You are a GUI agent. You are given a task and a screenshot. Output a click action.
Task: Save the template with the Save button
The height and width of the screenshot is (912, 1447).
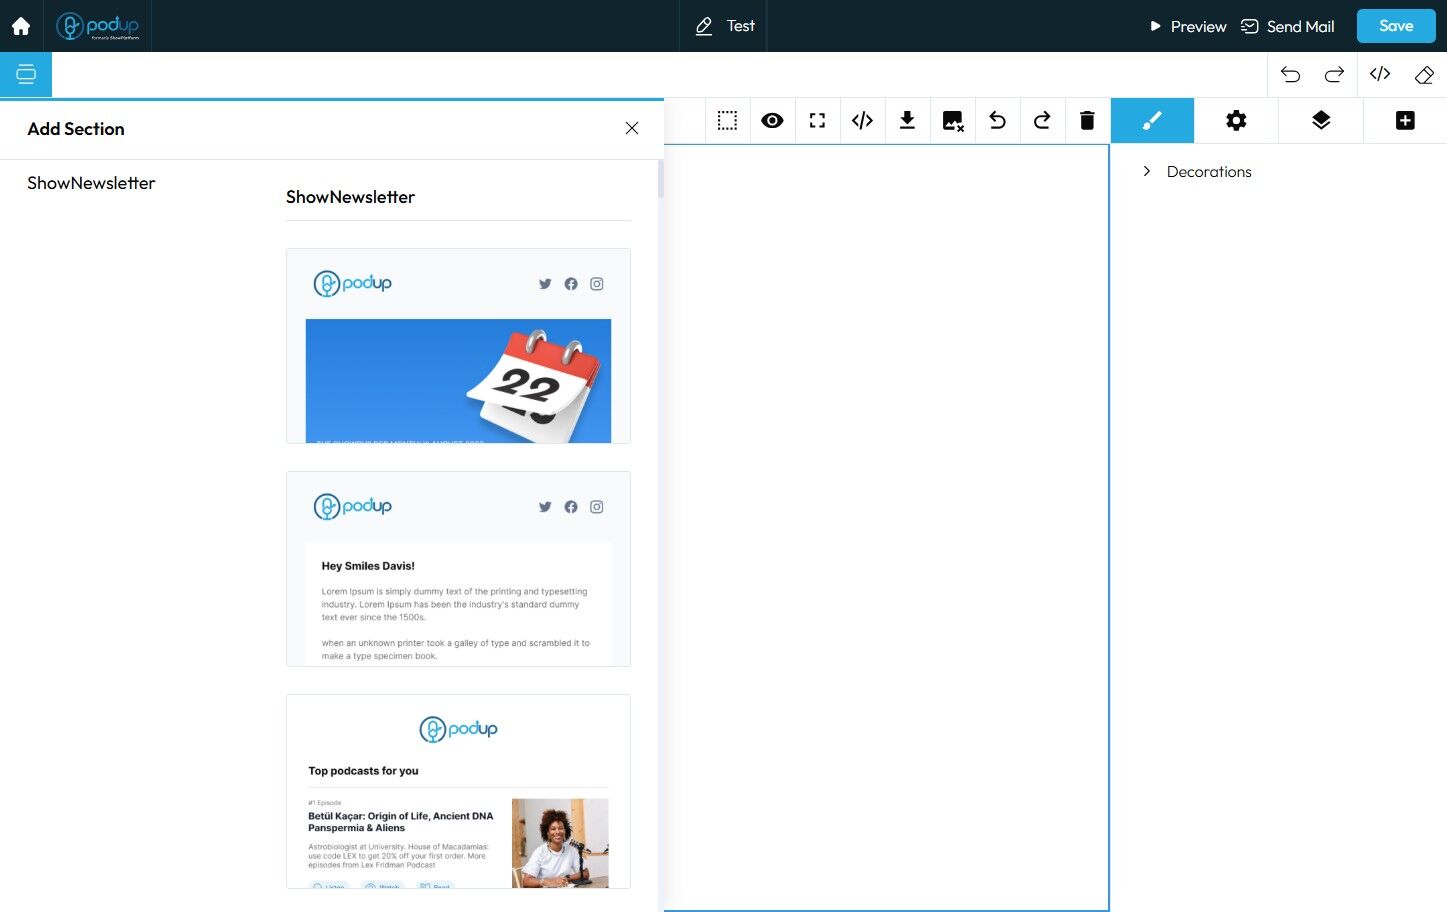pyautogui.click(x=1396, y=26)
